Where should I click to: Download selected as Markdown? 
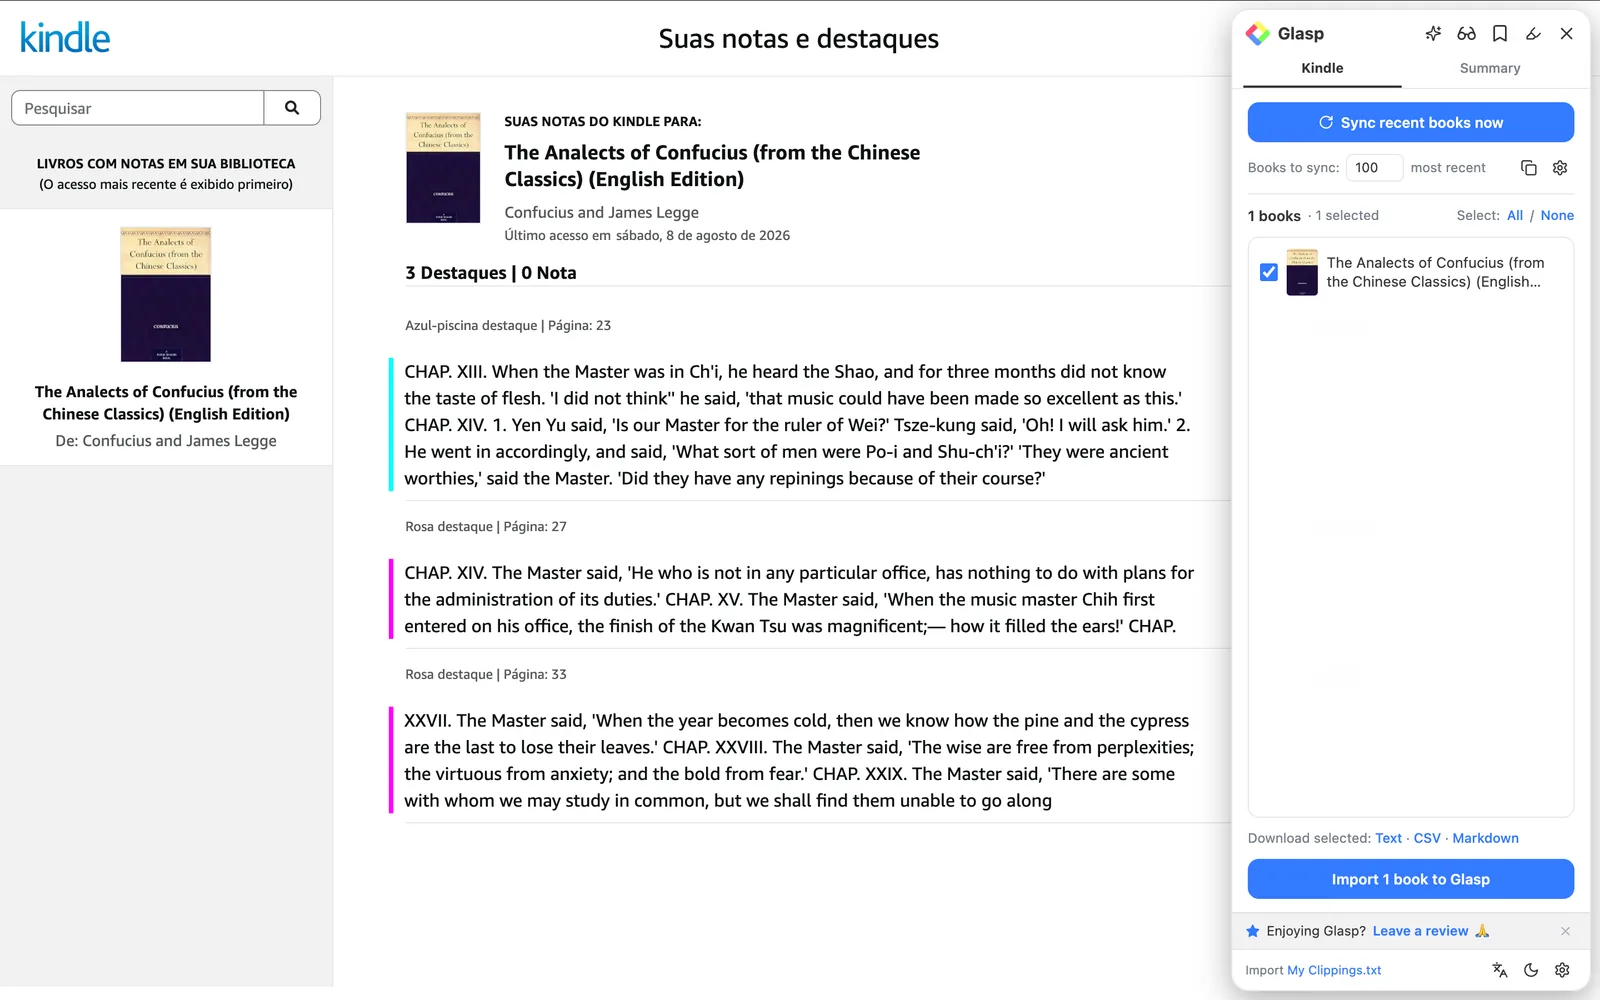[1485, 838]
